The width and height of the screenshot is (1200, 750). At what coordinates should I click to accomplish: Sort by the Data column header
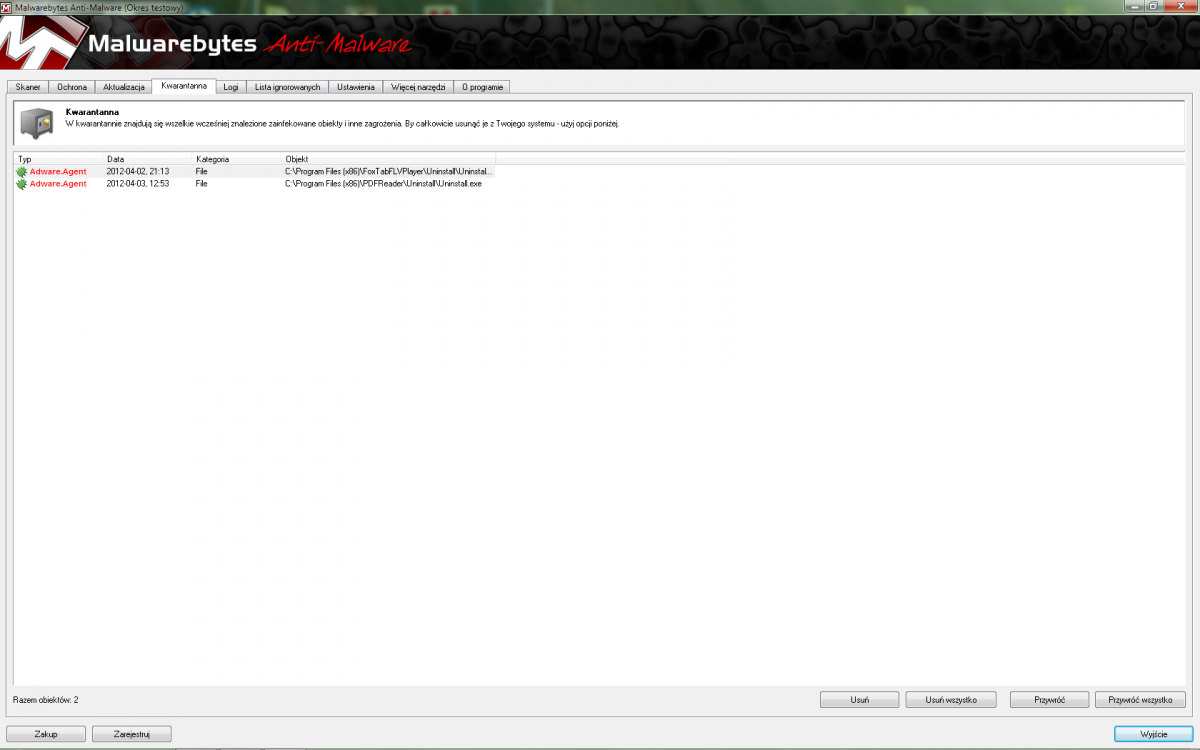[147, 159]
